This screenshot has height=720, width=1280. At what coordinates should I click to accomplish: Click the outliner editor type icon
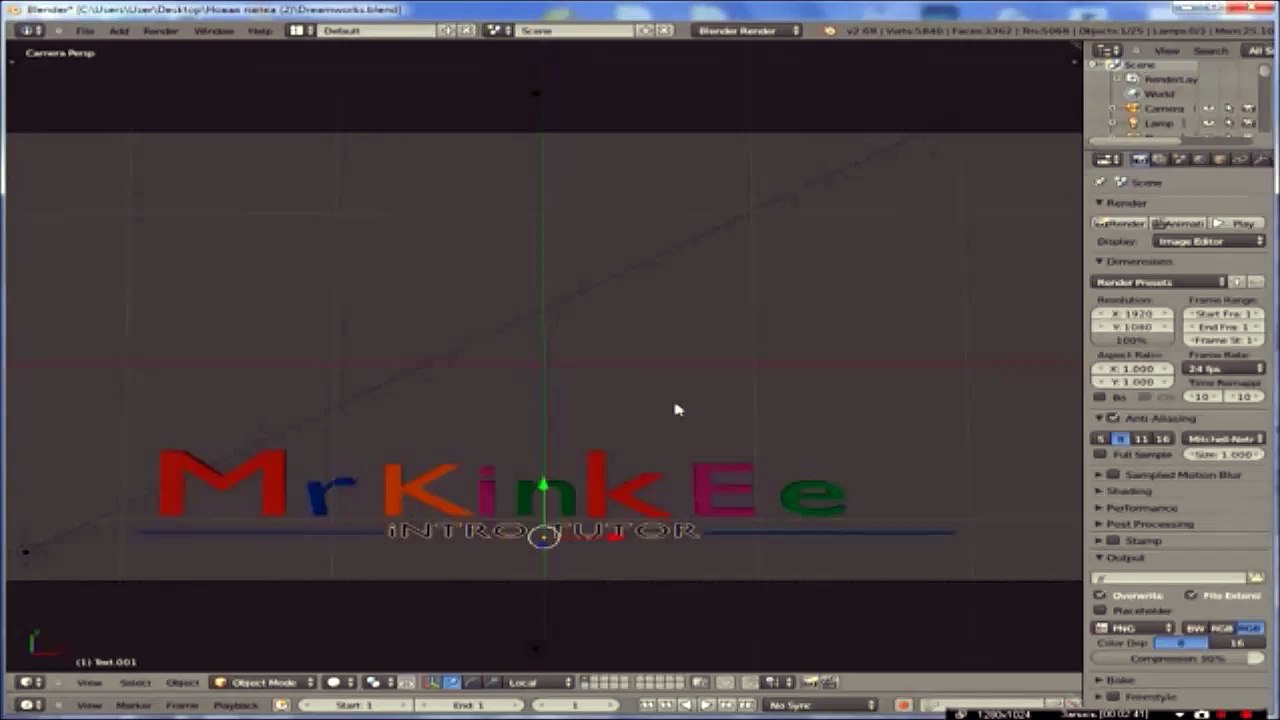(x=1107, y=51)
